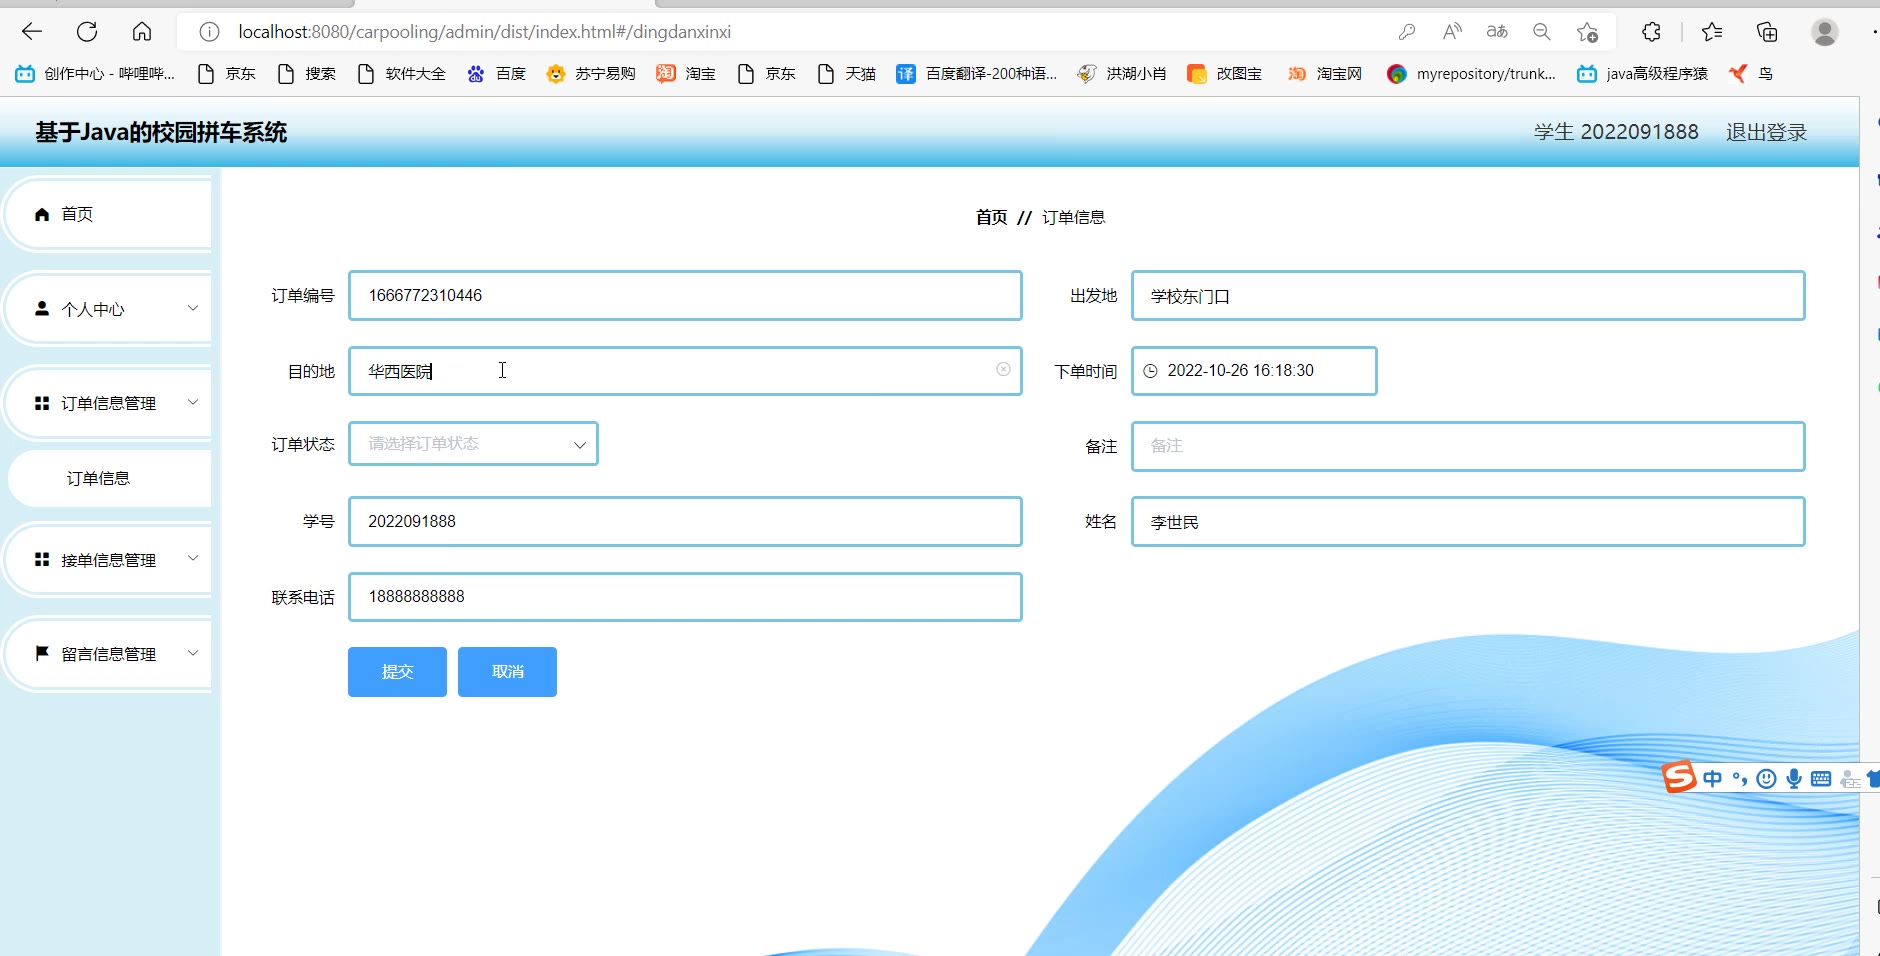Expand the 接单信息管理 menu chevron
This screenshot has width=1880, height=956.
coord(193,558)
